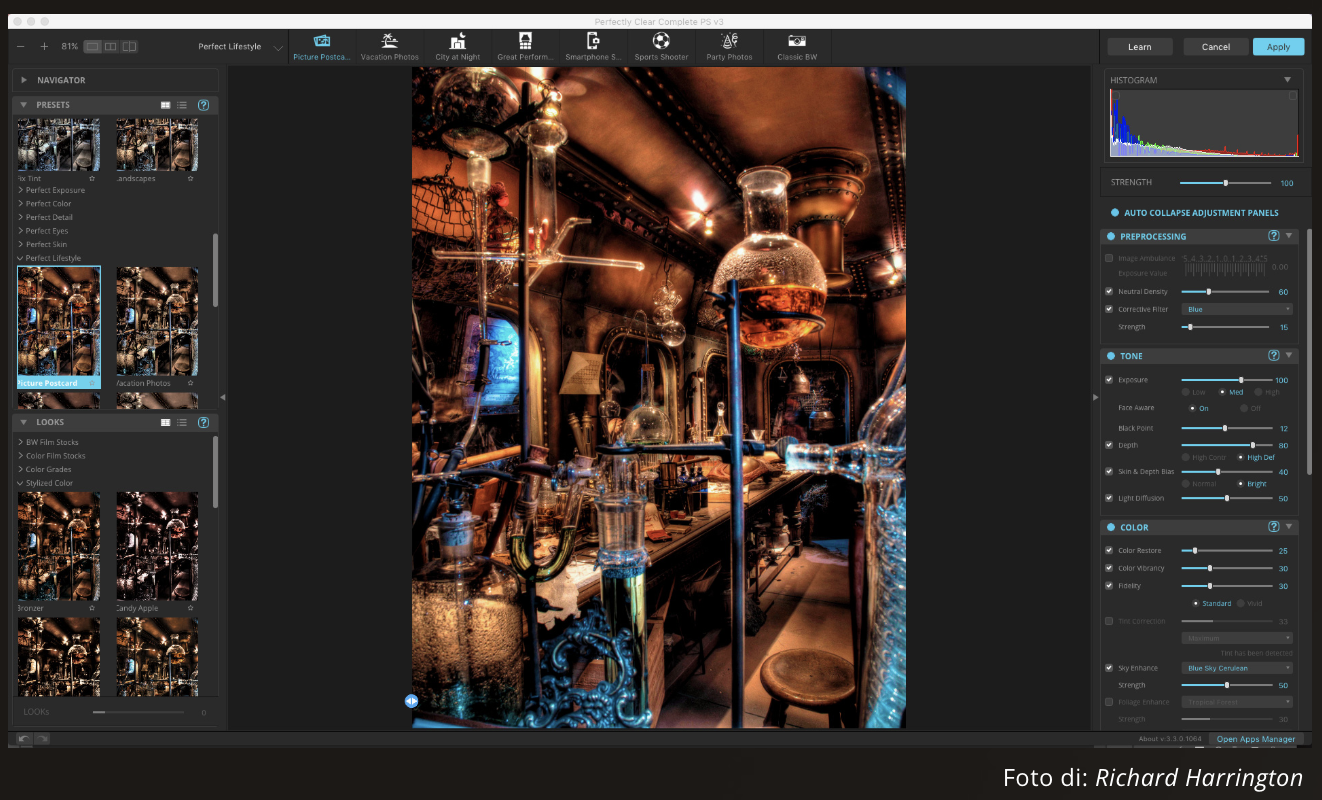Turn Face Aware Off radio button
This screenshot has height=800, width=1322.
coord(1245,408)
